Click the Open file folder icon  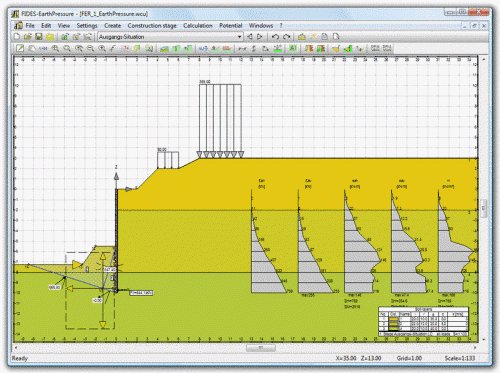[x=28, y=37]
